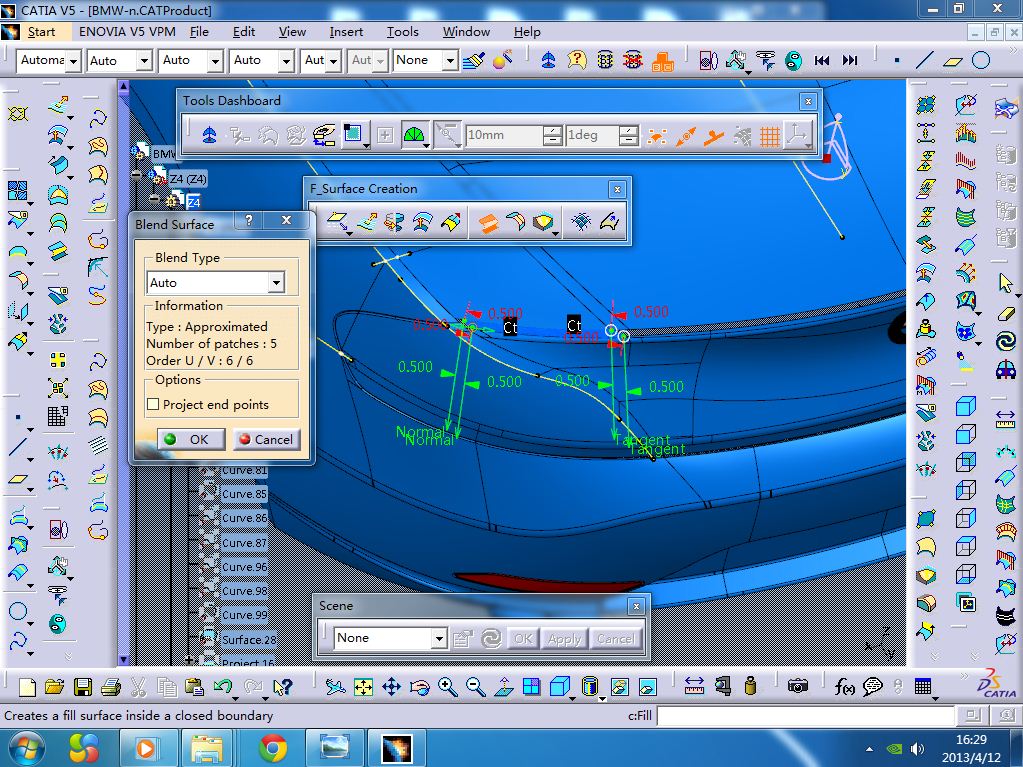Select Curve.85 in the specification tree

coord(244,494)
